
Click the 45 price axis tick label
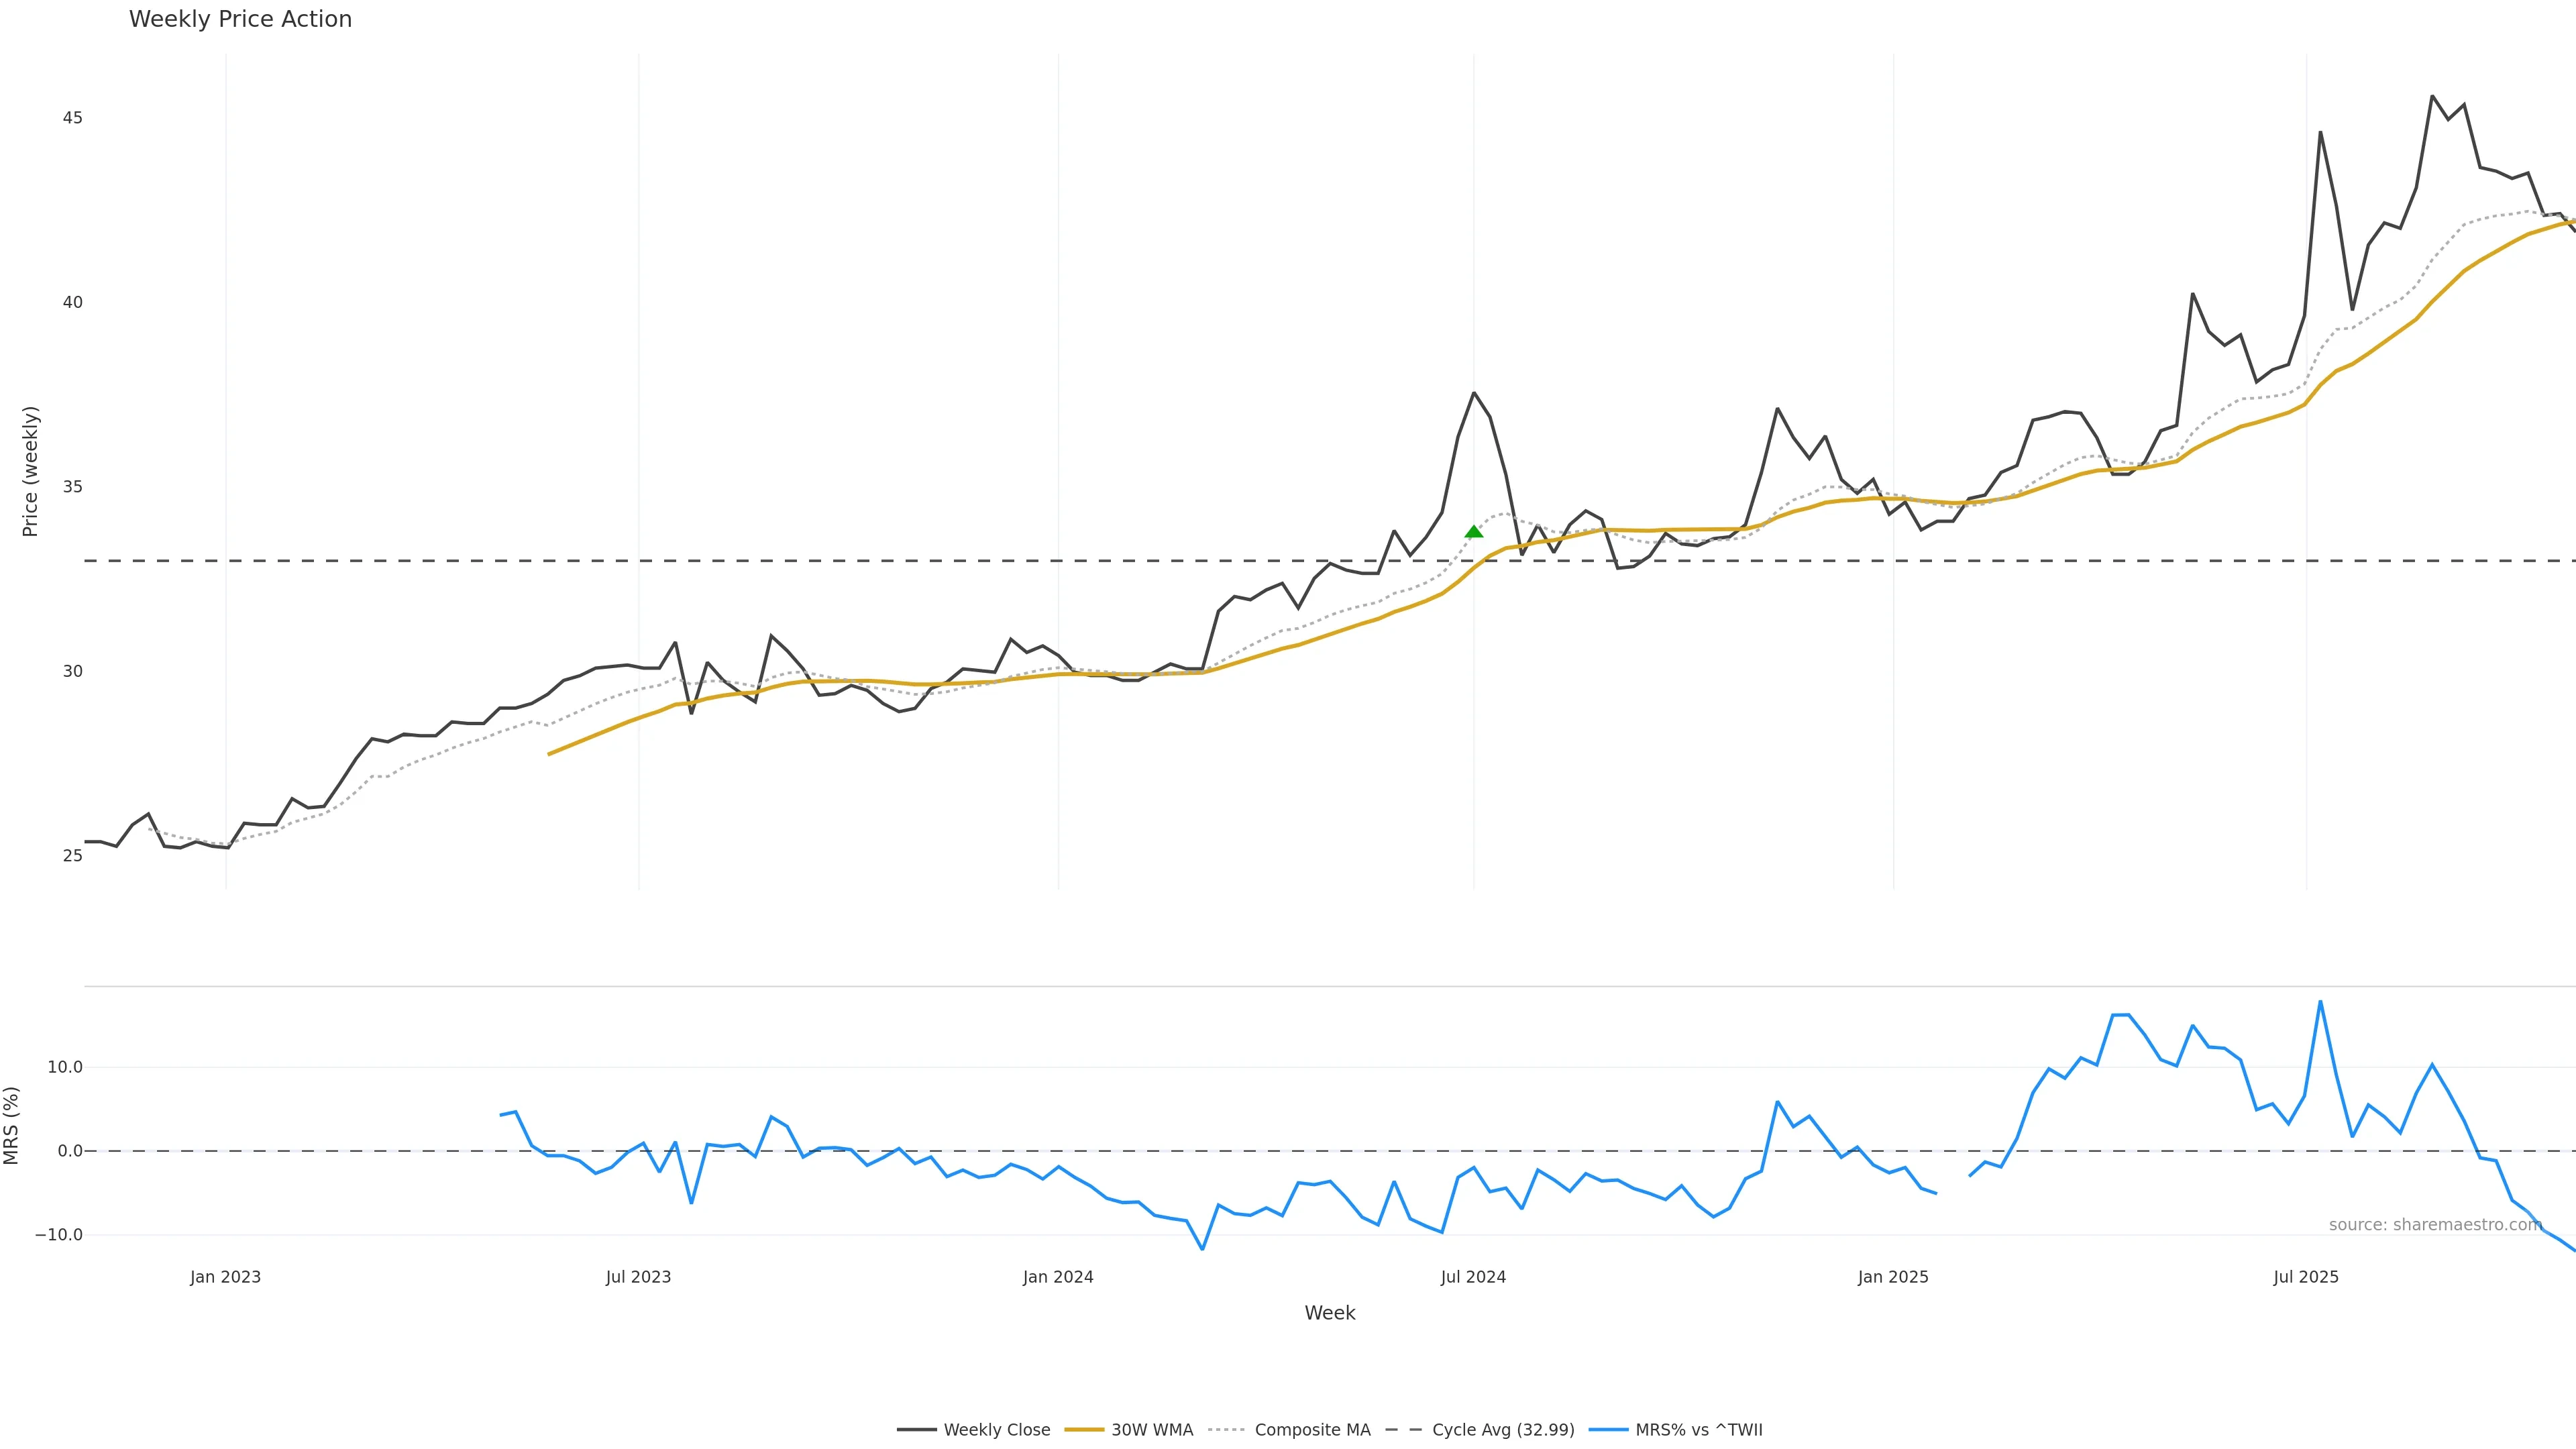click(x=72, y=118)
